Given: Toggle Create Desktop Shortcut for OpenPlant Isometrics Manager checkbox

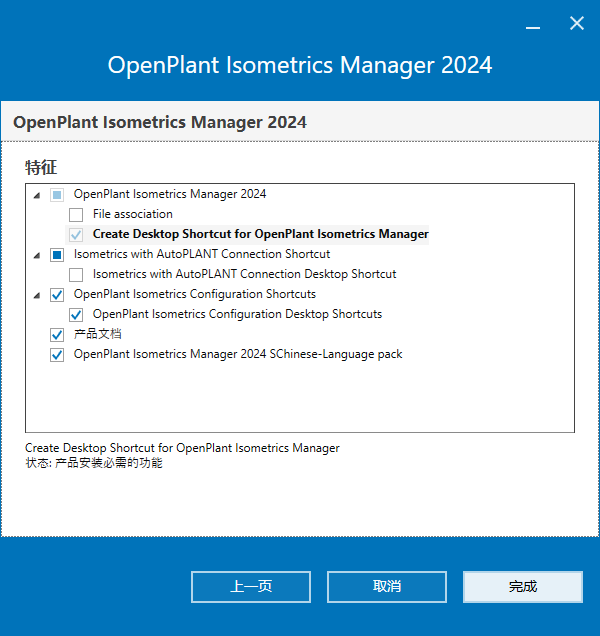Looking at the screenshot, I should point(76,234).
